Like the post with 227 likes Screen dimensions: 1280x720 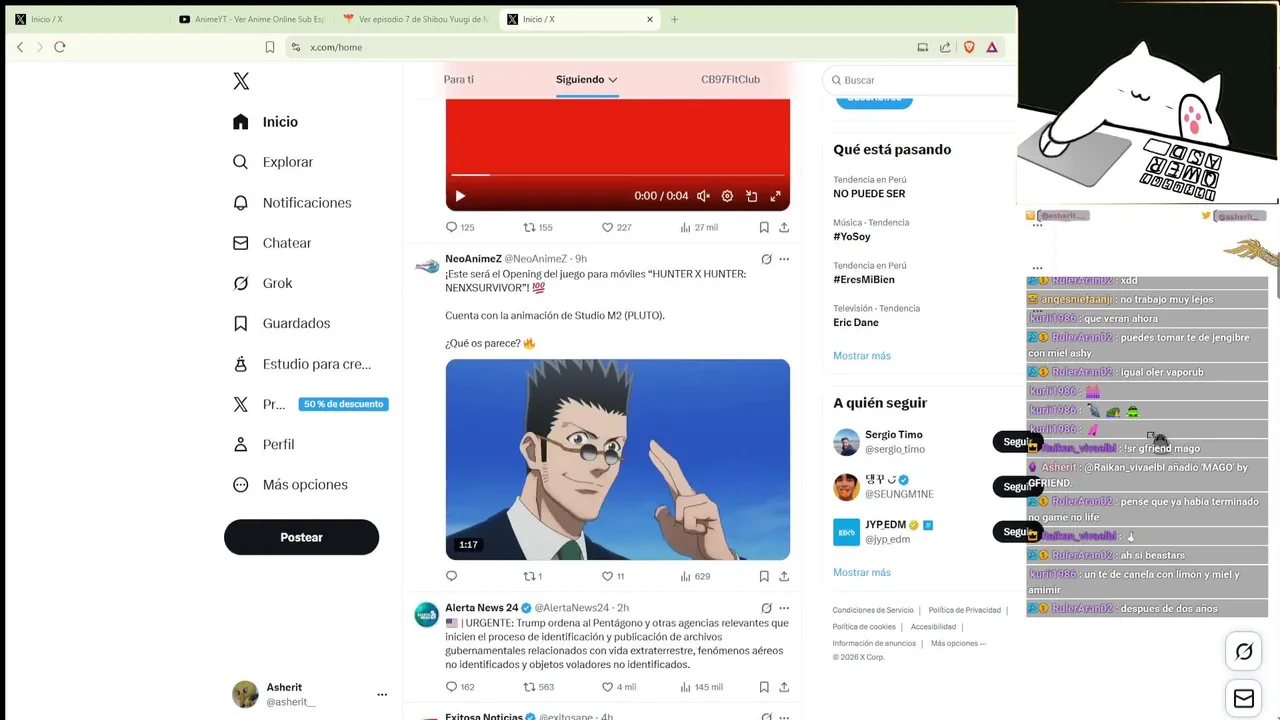point(616,227)
